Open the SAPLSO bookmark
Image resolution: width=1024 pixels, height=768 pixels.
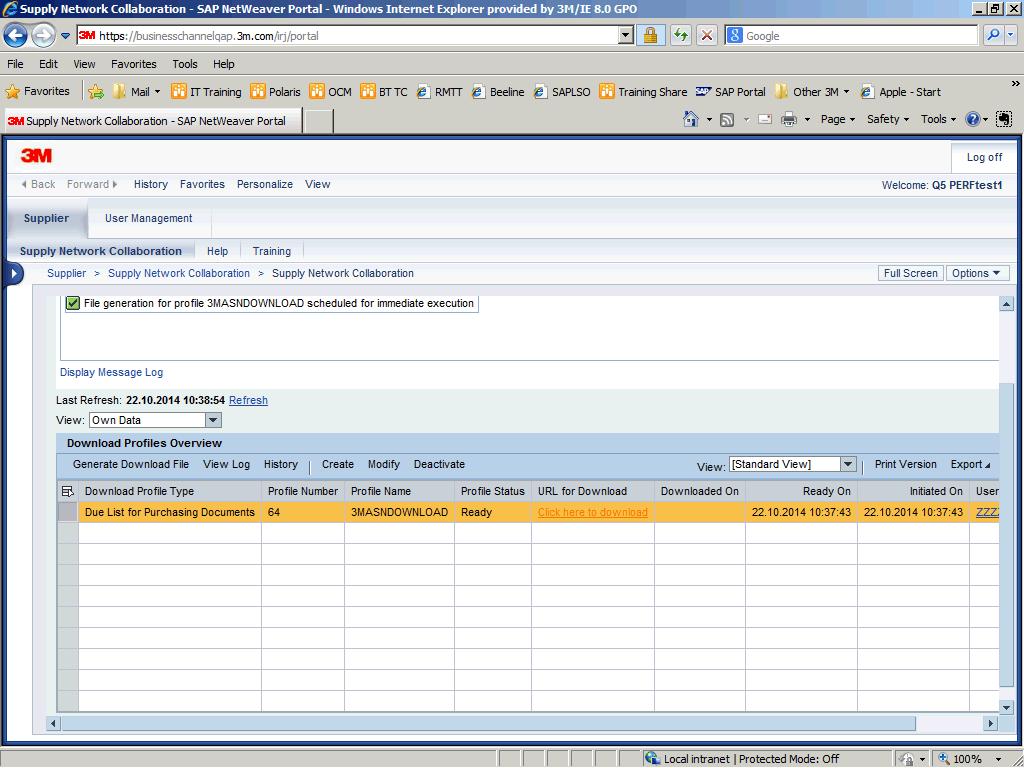coord(562,92)
